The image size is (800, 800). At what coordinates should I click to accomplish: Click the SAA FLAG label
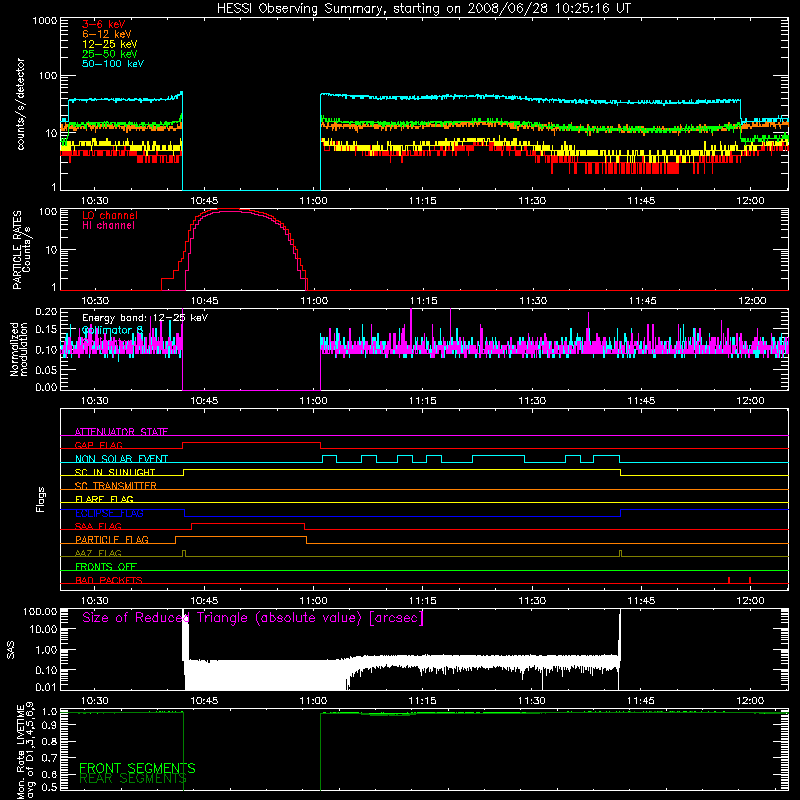tap(98, 526)
